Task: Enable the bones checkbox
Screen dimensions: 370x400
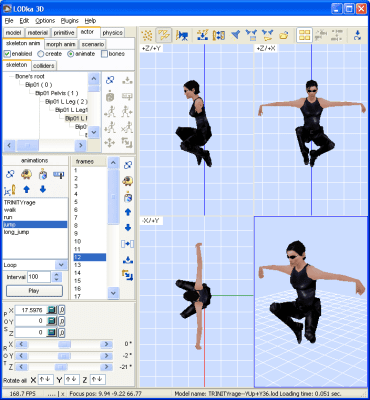Action: point(104,54)
